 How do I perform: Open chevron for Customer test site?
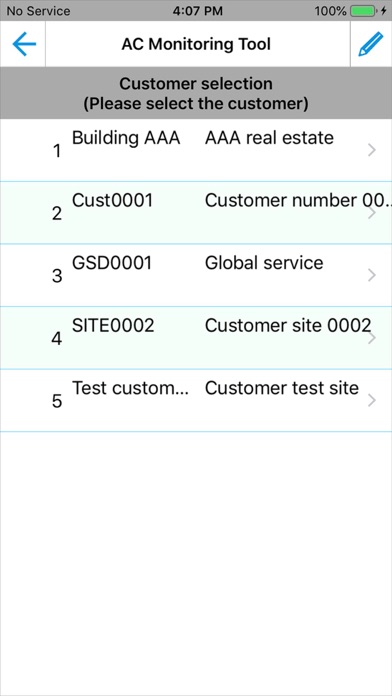372,401
